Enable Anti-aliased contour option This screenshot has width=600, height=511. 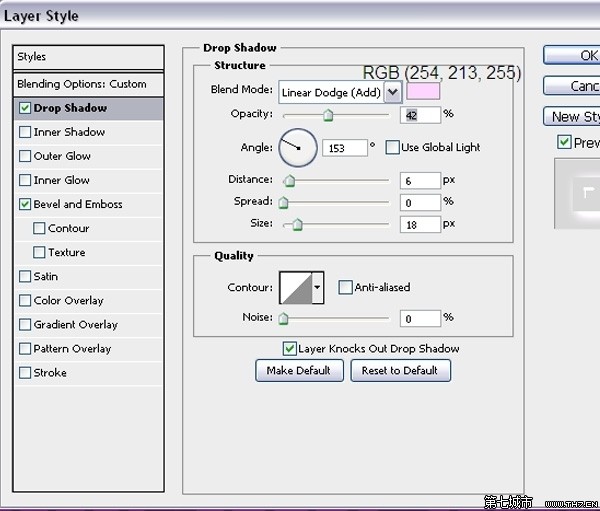pyautogui.click(x=345, y=288)
